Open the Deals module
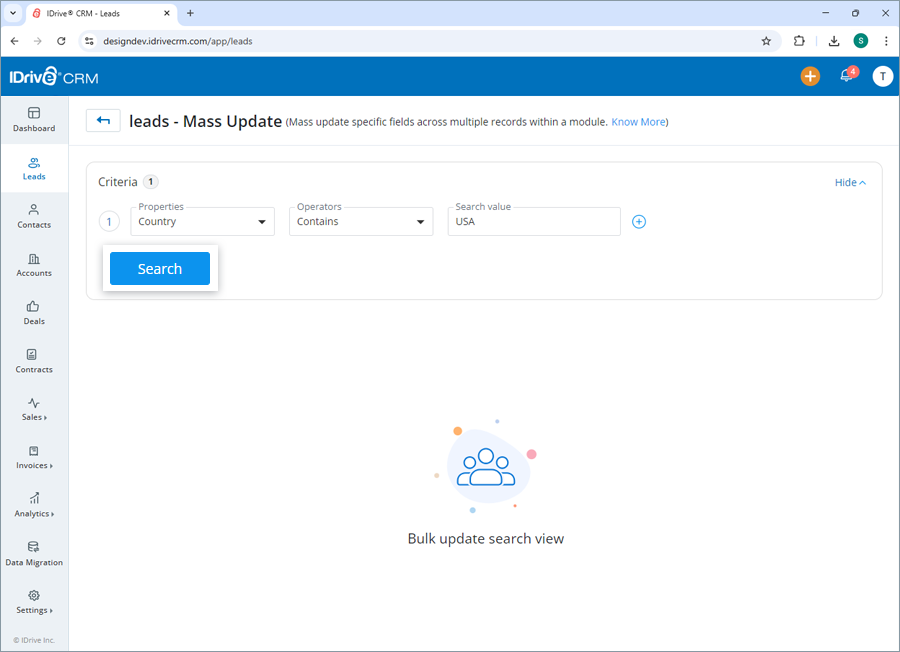This screenshot has height=652, width=900. [x=33, y=313]
